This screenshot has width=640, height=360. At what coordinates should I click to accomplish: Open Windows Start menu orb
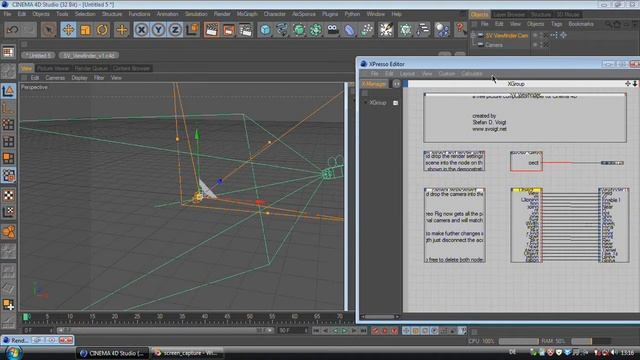(13, 353)
